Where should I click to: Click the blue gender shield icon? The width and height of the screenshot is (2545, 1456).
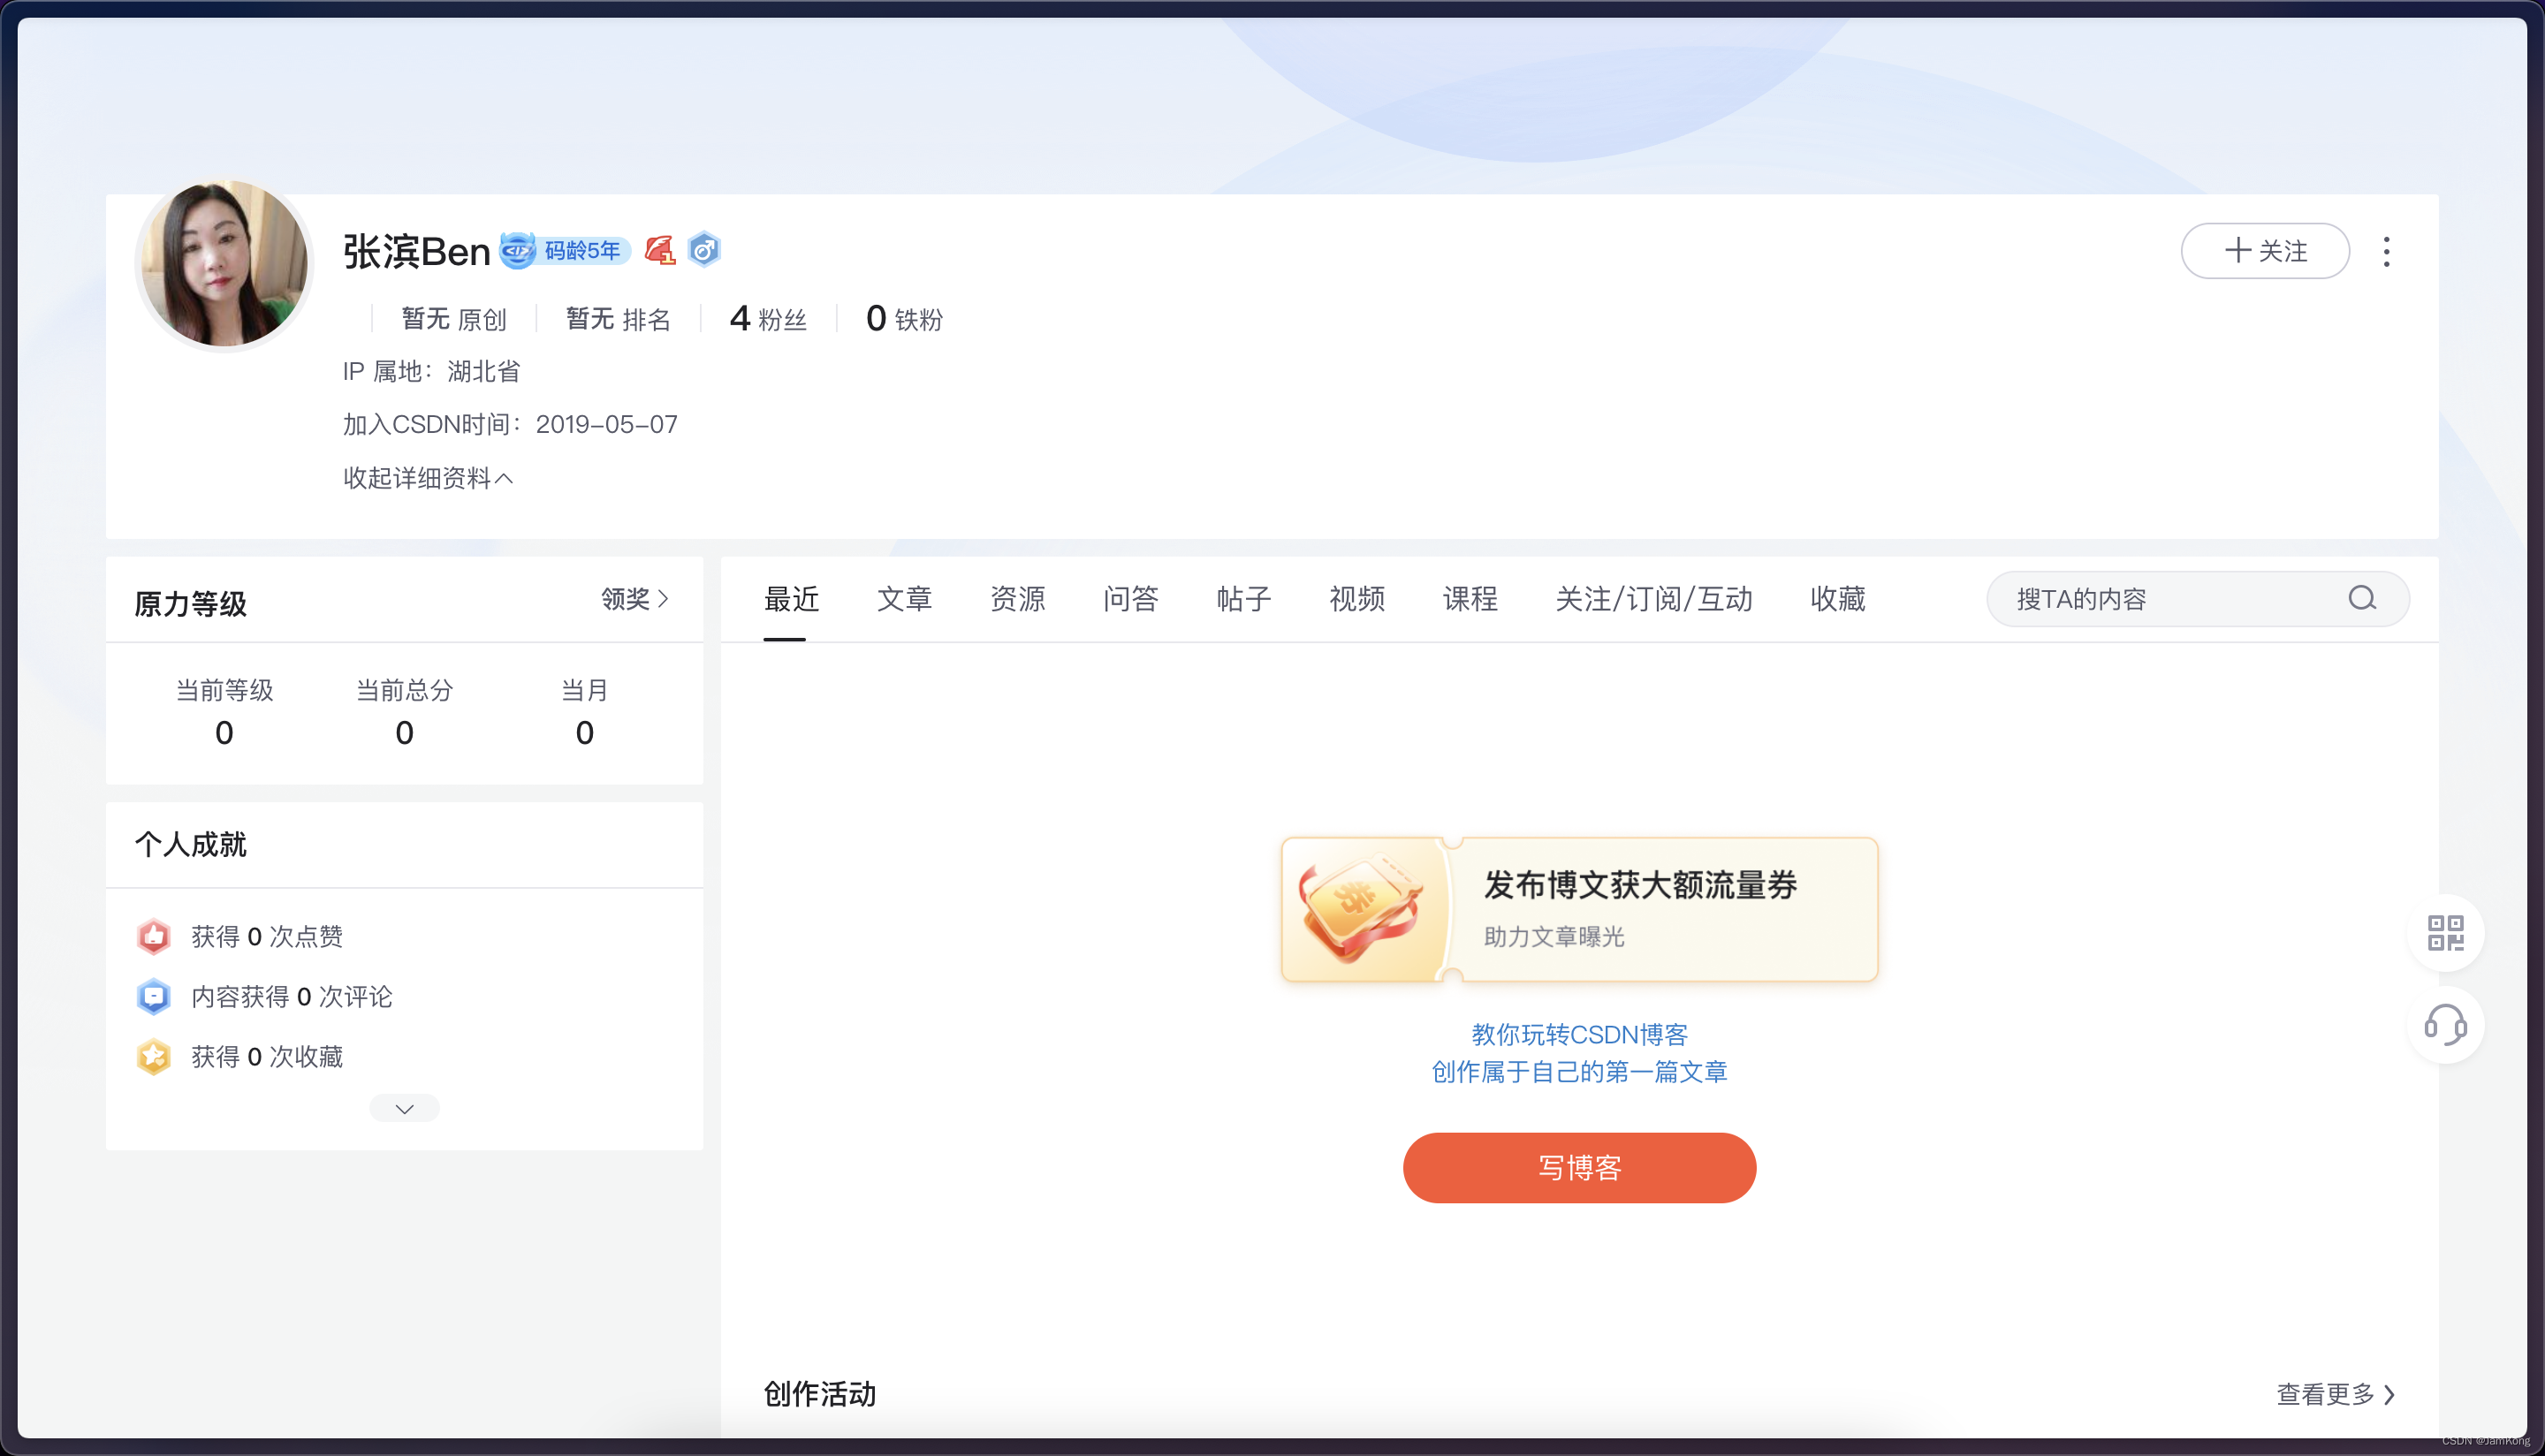pos(704,250)
